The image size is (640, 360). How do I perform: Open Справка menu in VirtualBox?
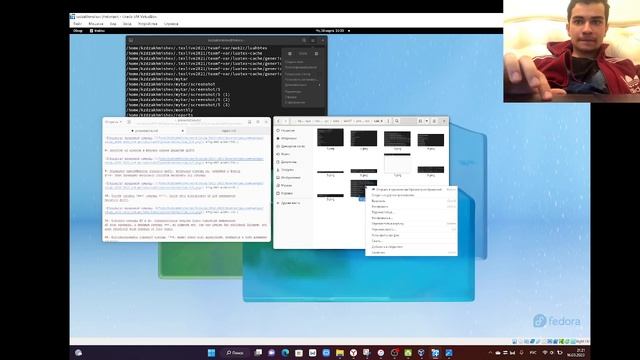(x=171, y=24)
